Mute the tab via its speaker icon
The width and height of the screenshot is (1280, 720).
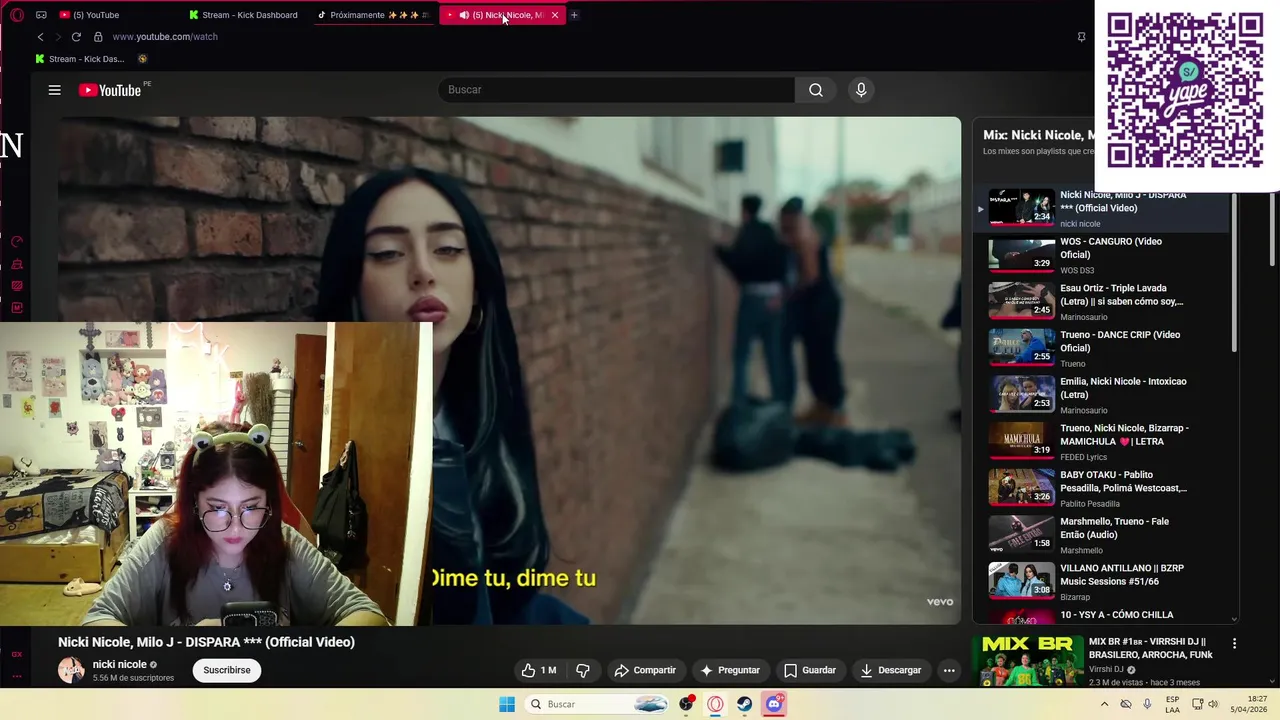(x=464, y=15)
